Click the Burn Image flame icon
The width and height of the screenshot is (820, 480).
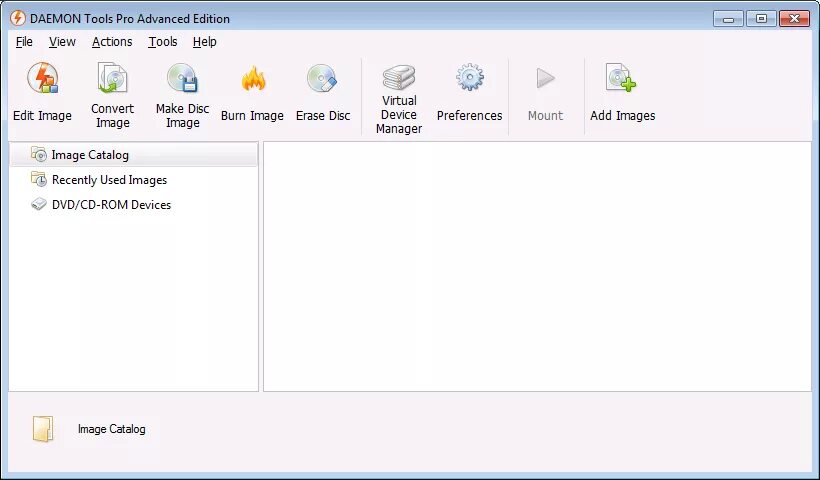(x=253, y=79)
